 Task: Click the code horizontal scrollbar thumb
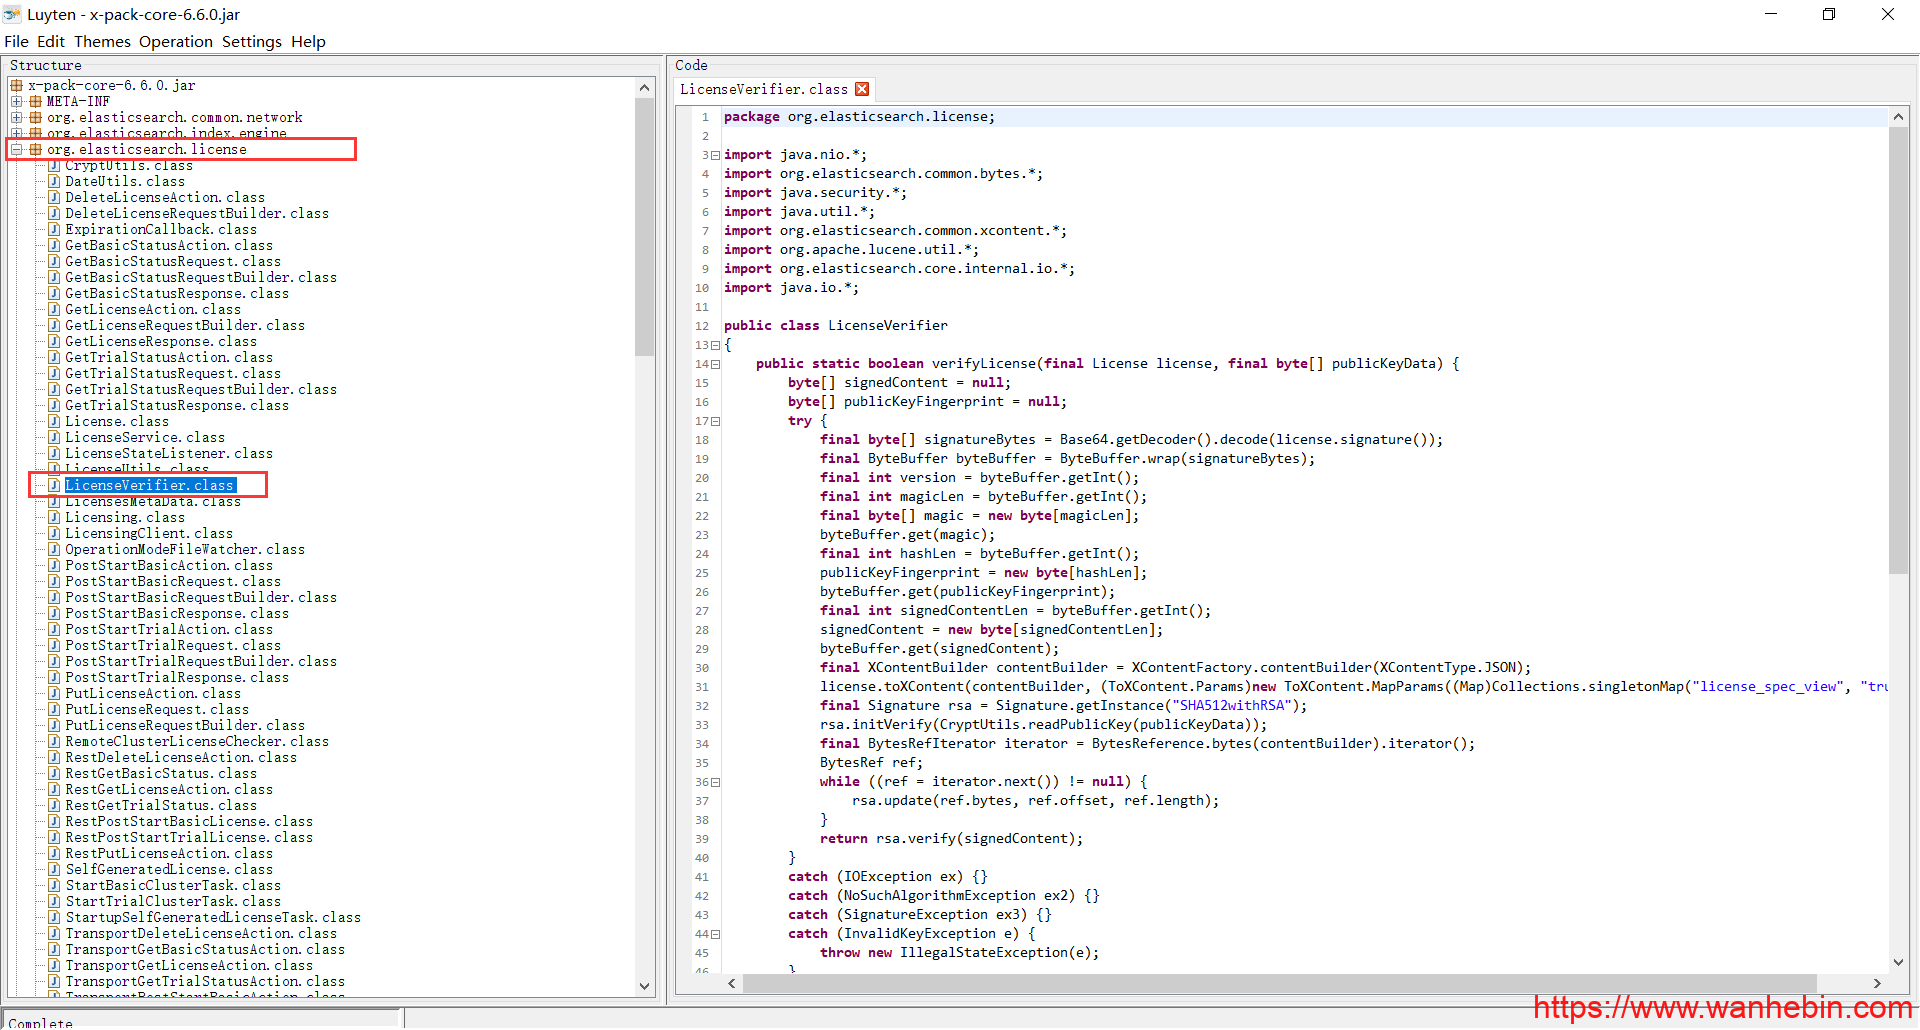(x=1279, y=983)
